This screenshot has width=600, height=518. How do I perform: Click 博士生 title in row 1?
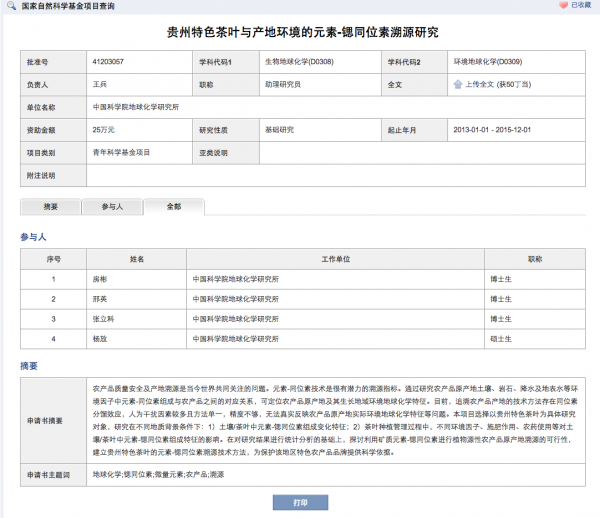coord(501,279)
